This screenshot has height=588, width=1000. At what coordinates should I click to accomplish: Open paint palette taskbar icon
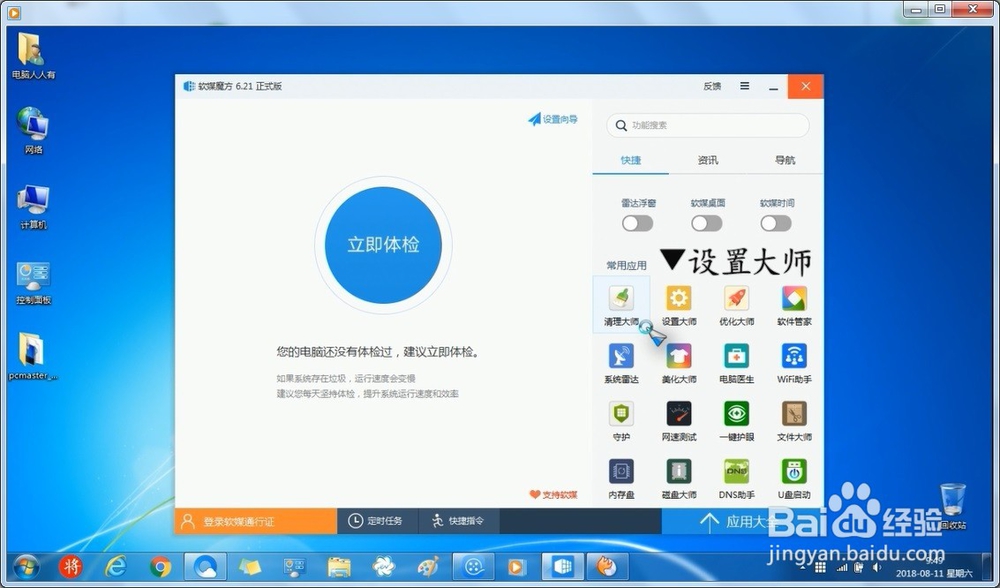tap(428, 566)
